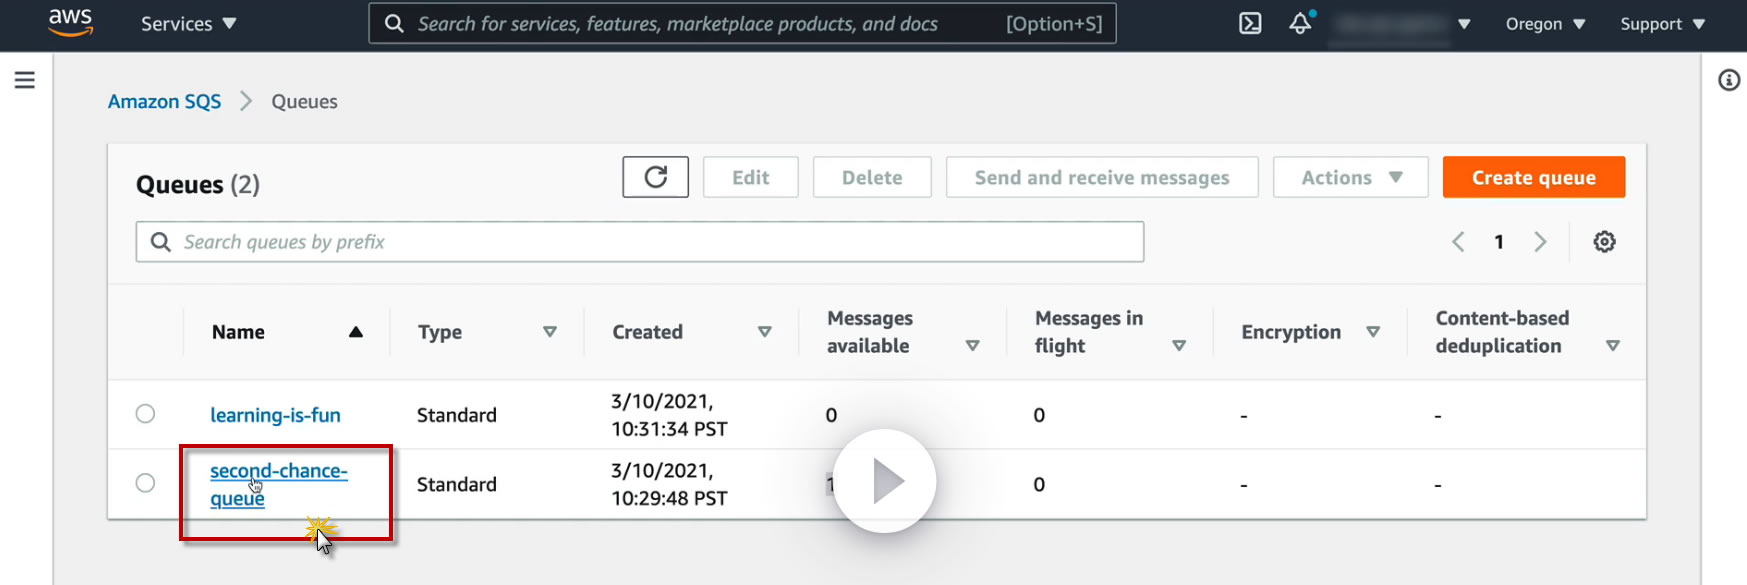
Task: Open the Oregon region selector
Action: point(1545,24)
